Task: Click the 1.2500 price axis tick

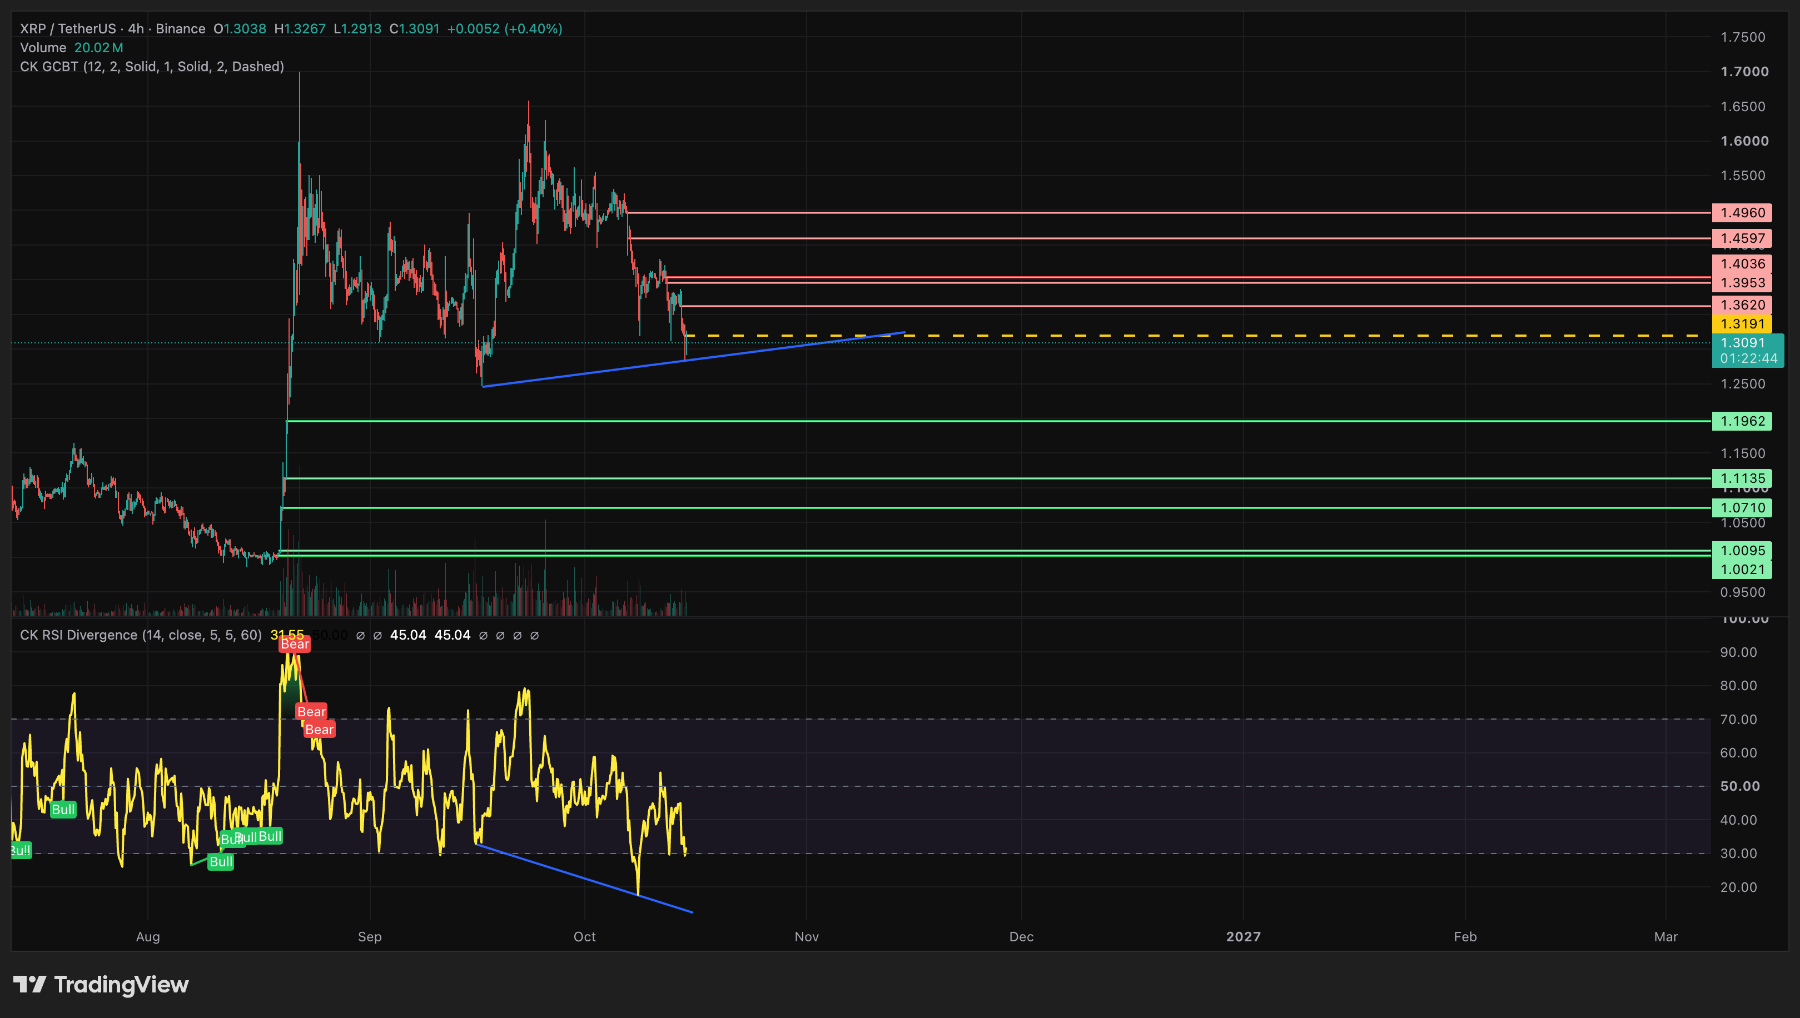Action: [1743, 384]
